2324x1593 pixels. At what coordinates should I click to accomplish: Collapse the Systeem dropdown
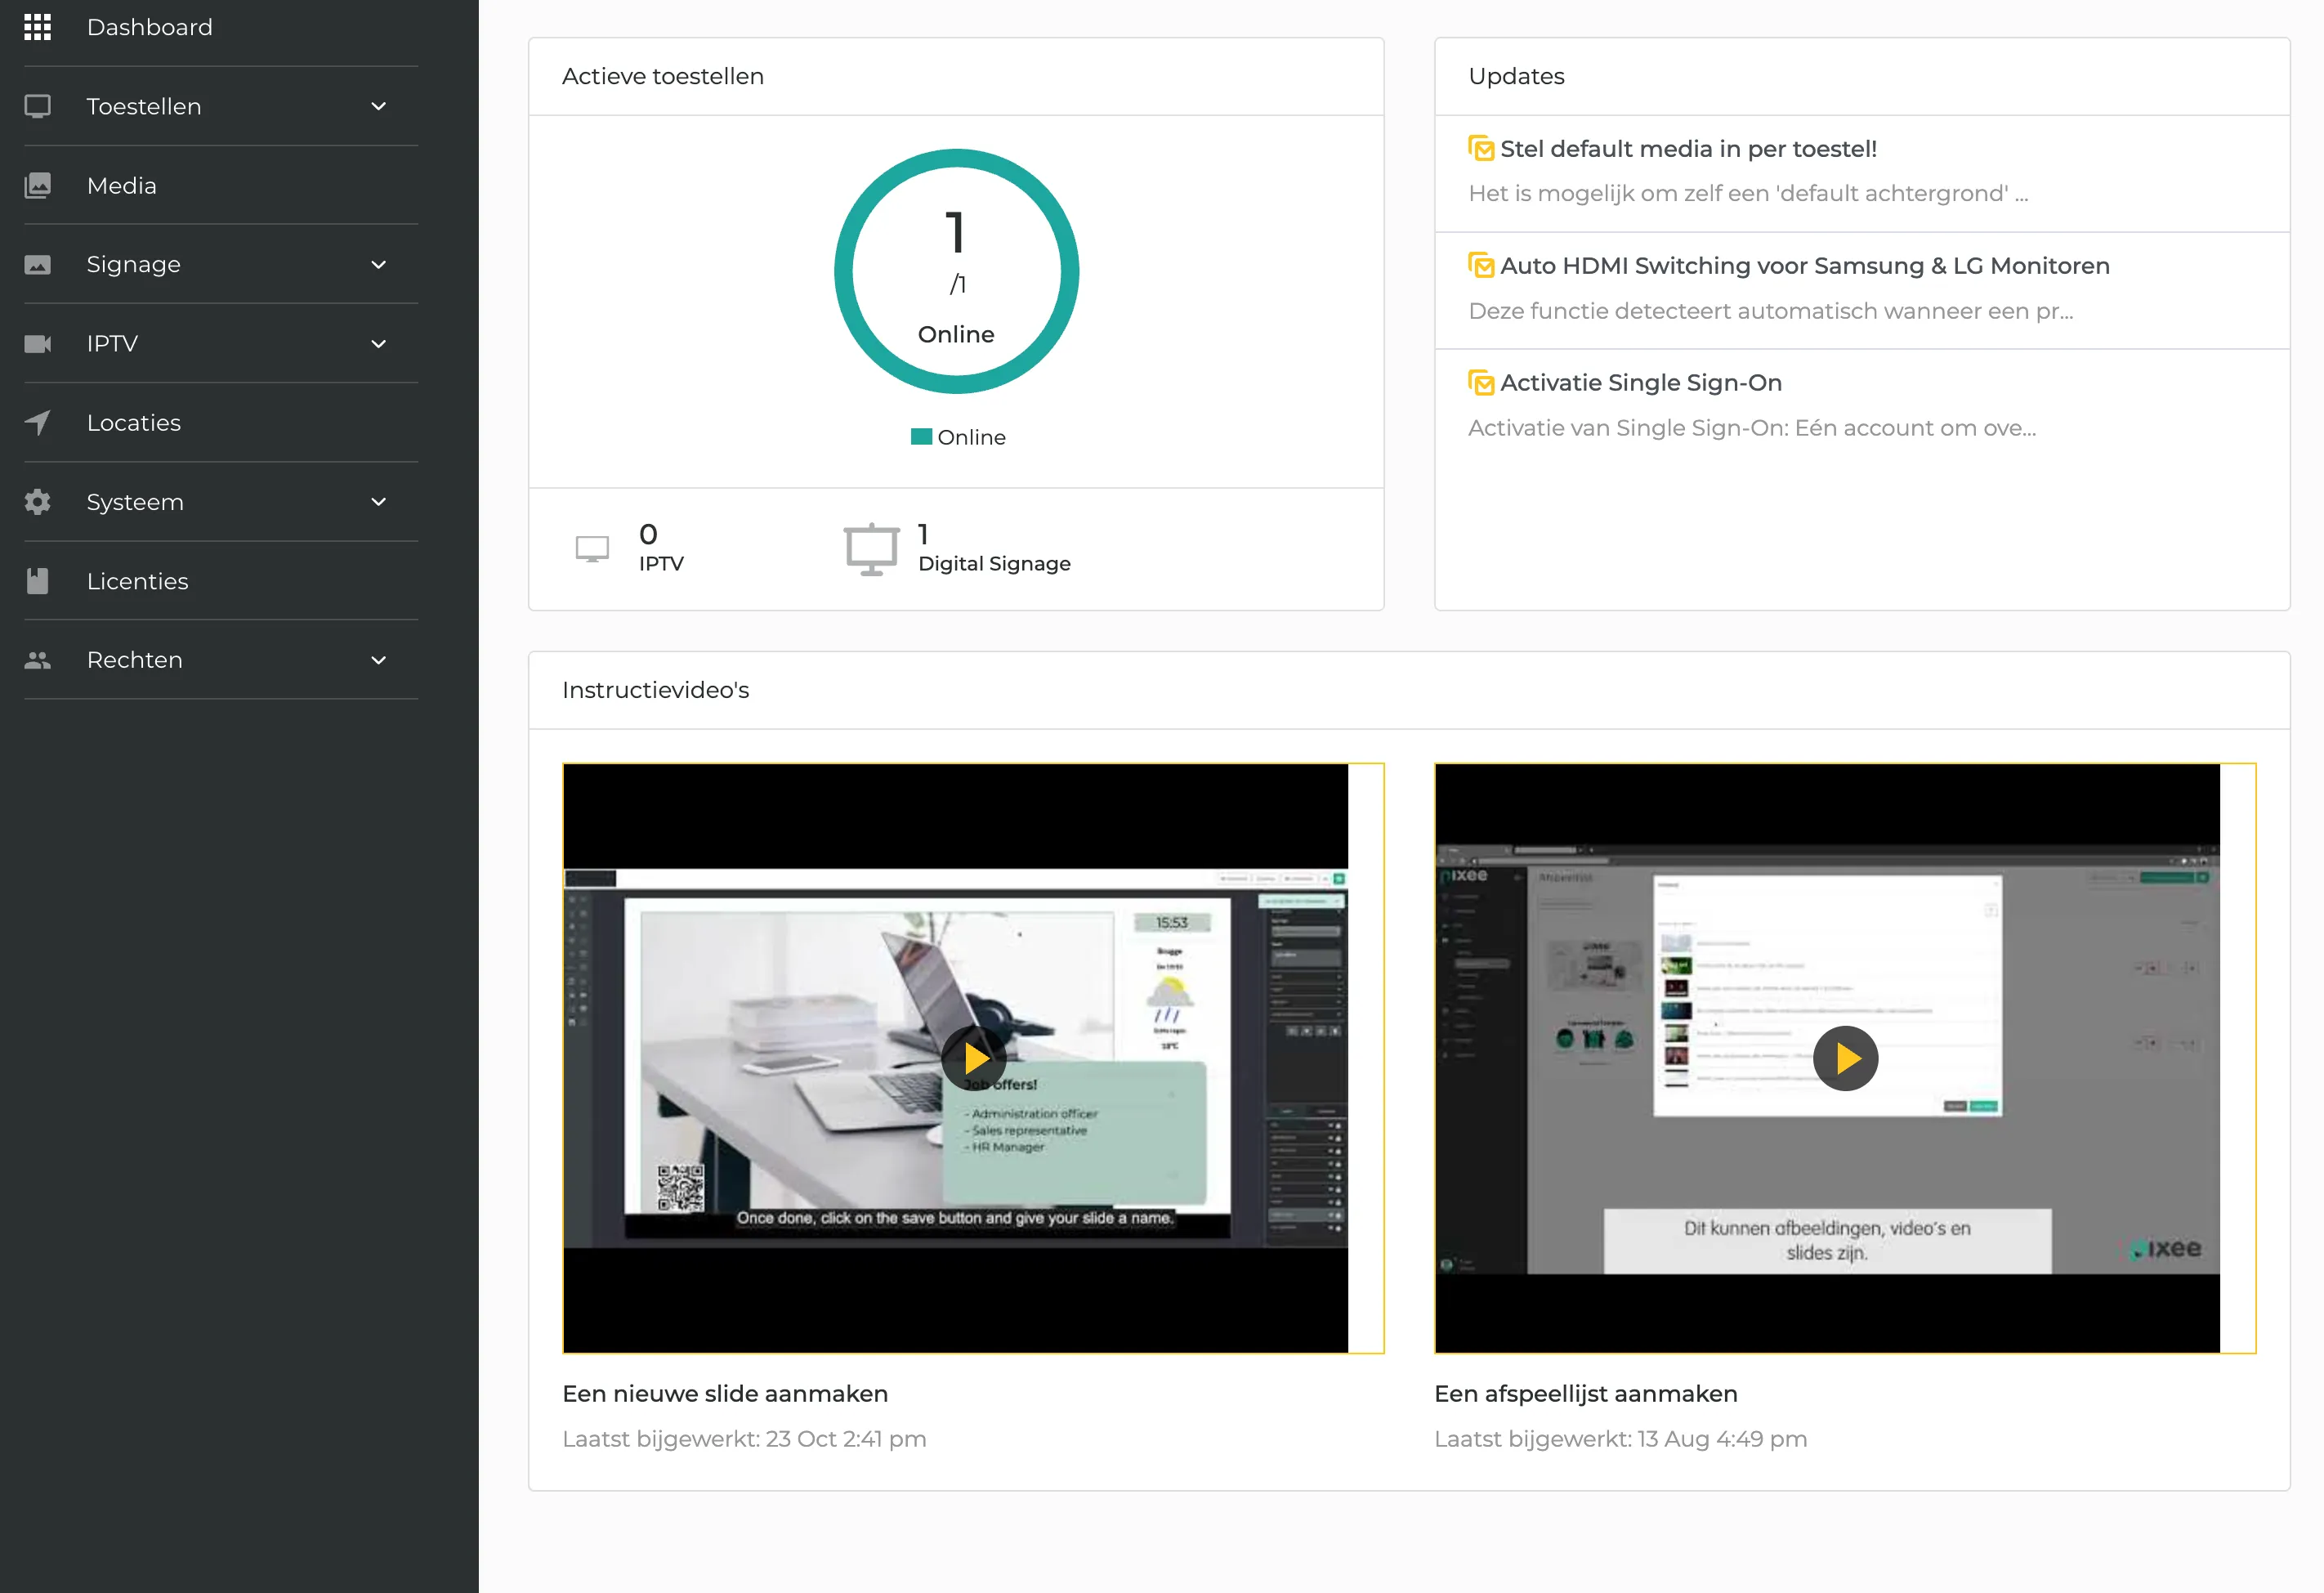[x=377, y=501]
